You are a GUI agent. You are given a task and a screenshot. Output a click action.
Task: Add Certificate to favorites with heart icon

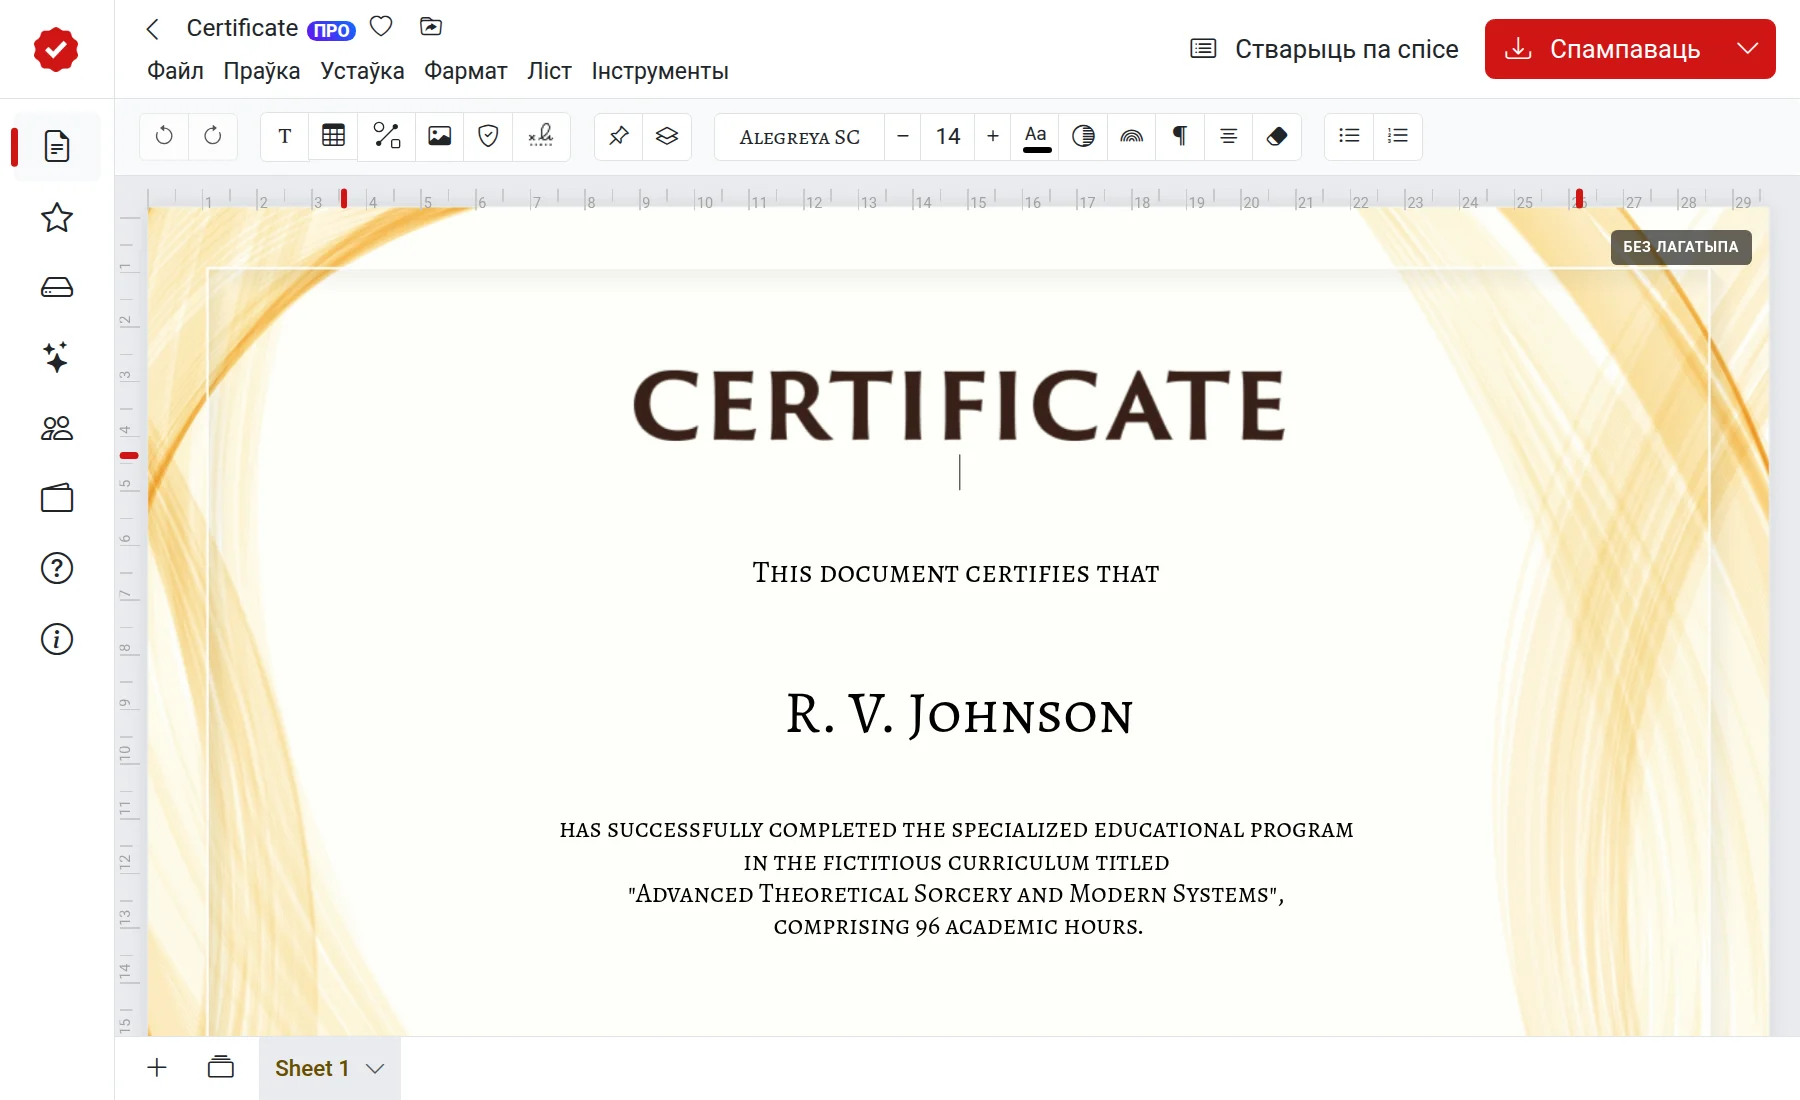click(x=381, y=27)
